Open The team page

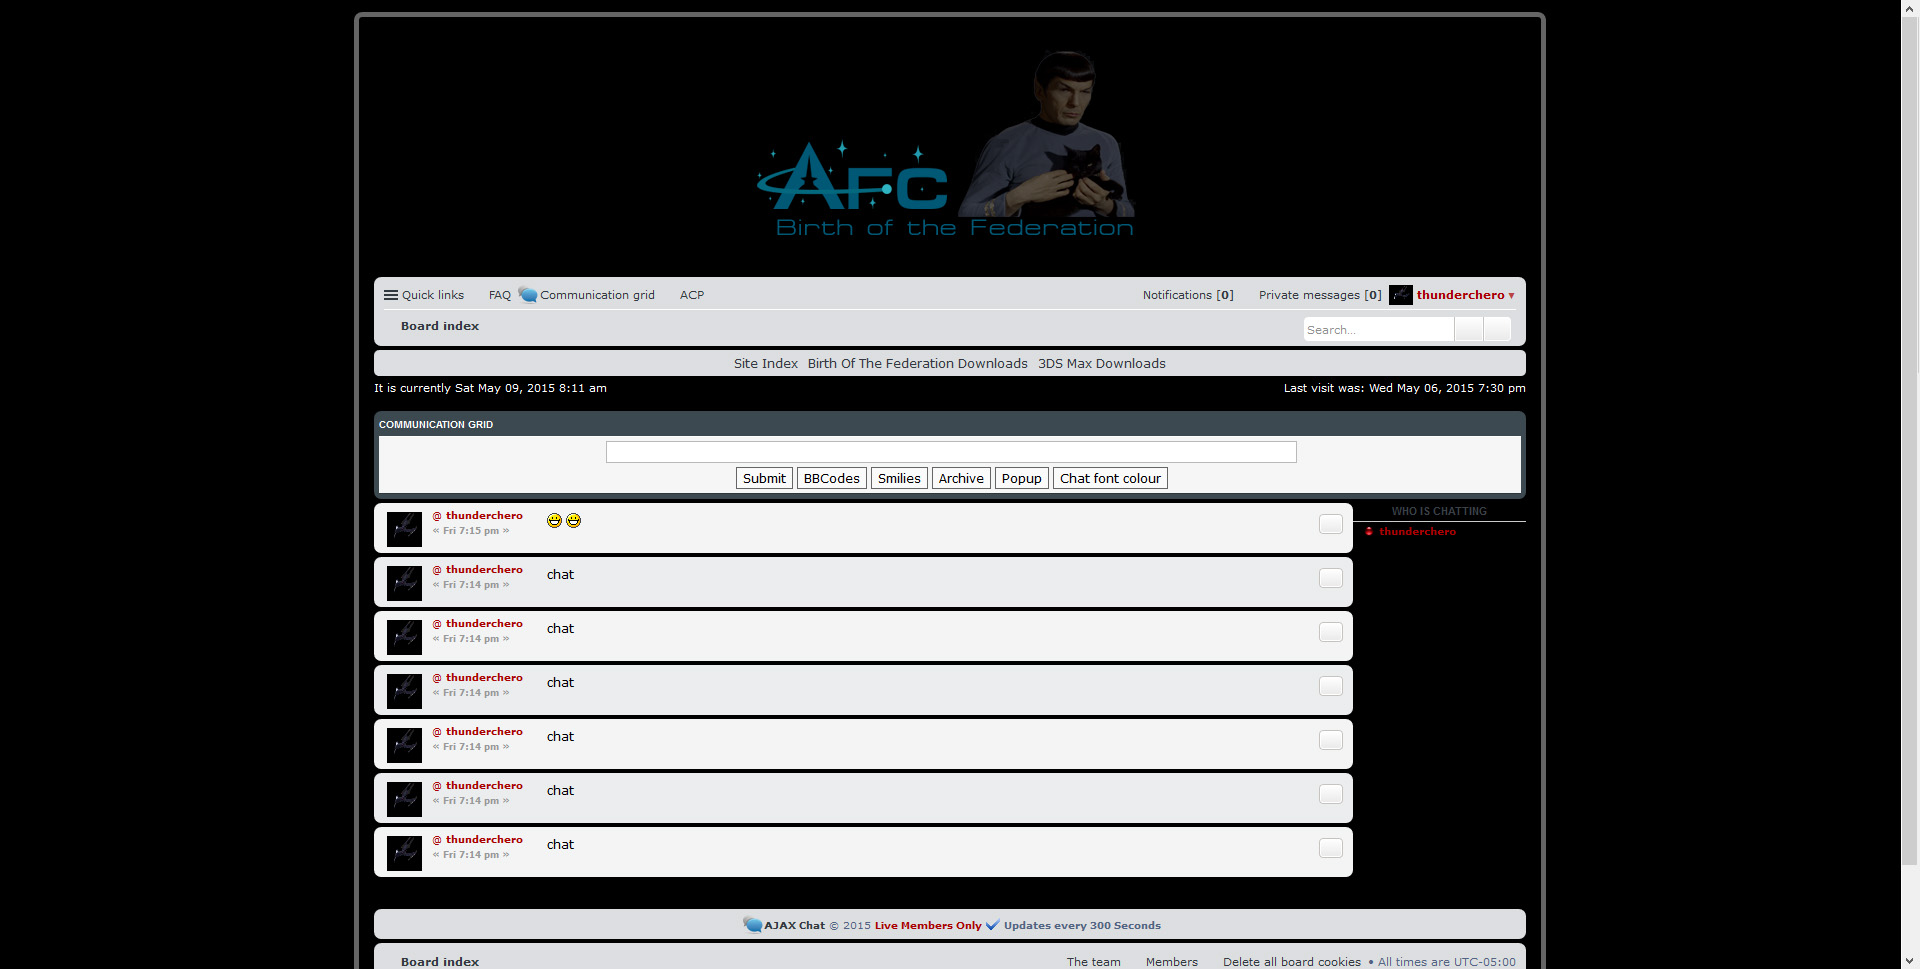pyautogui.click(x=1093, y=962)
